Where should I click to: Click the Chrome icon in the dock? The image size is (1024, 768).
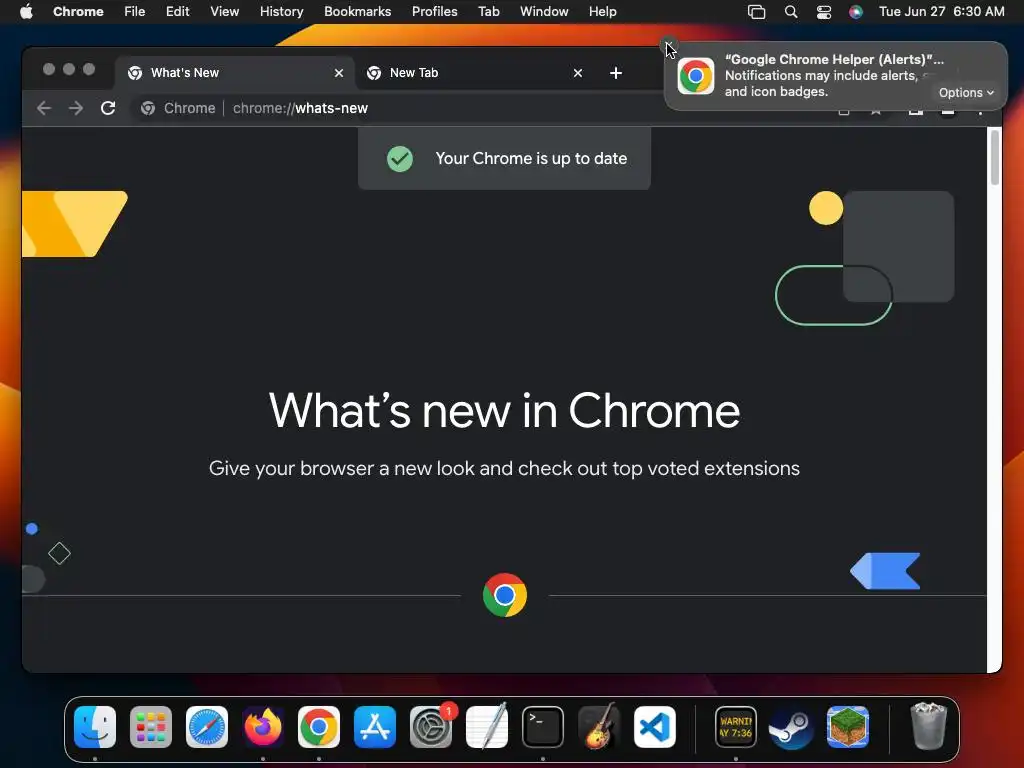[x=319, y=727]
